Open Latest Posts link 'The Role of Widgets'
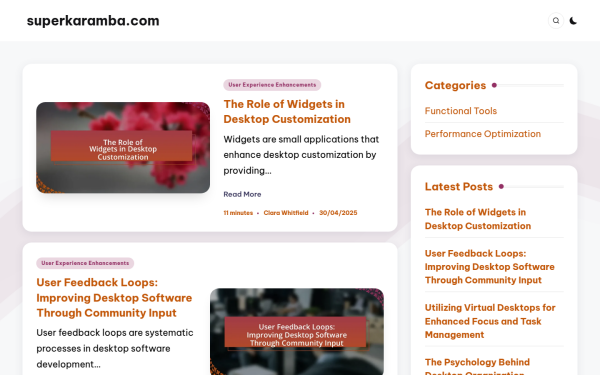The height and width of the screenshot is (375, 600). click(x=478, y=219)
